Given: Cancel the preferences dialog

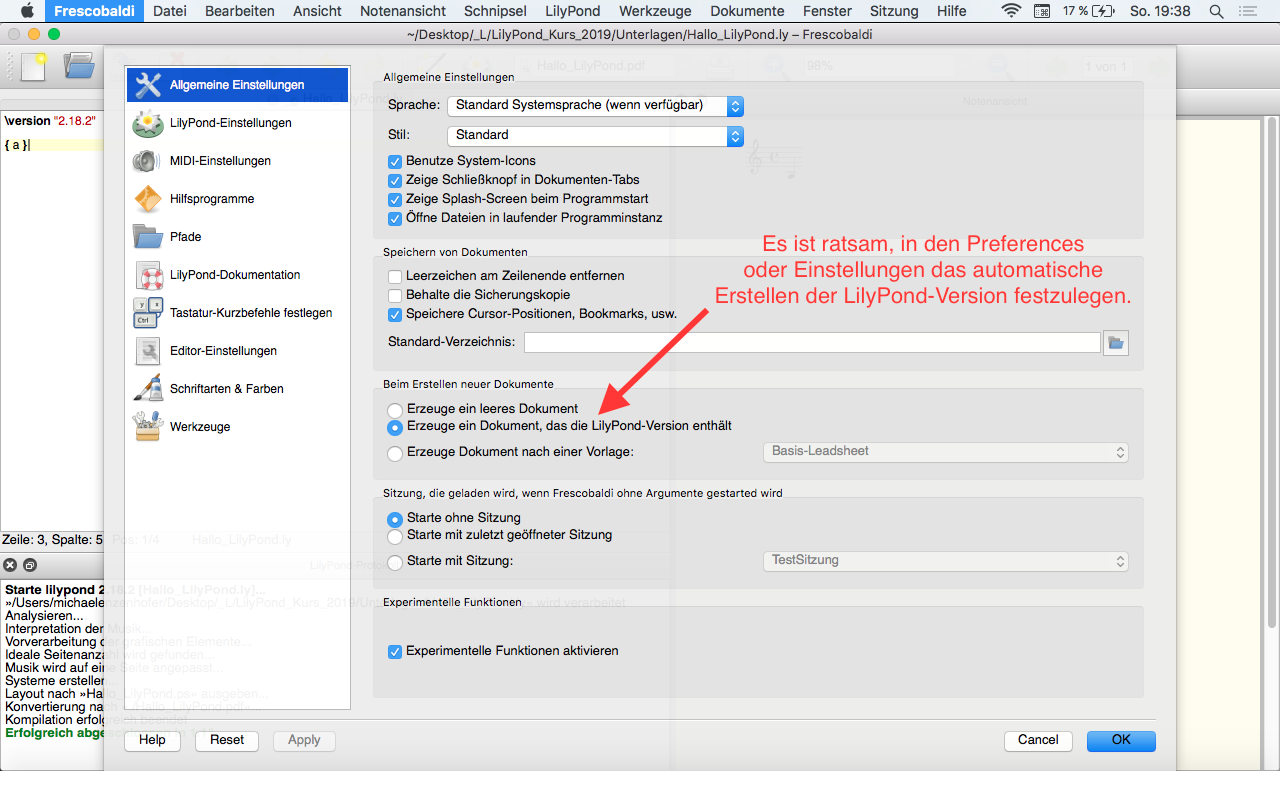Looking at the screenshot, I should [x=1038, y=740].
